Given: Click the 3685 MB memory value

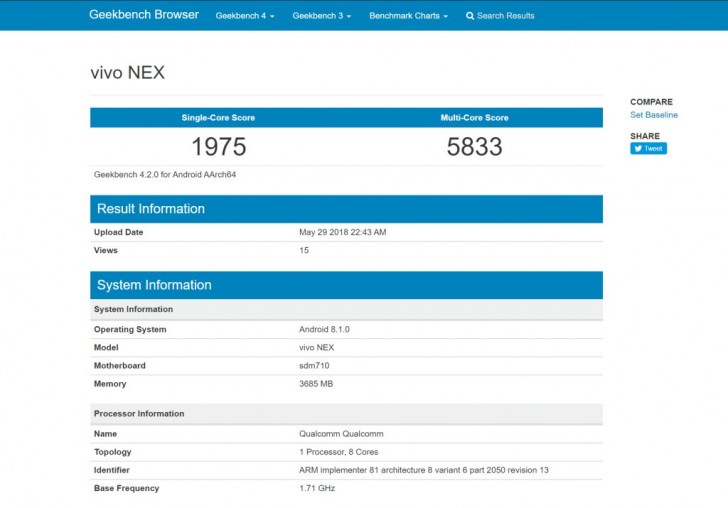Looking at the screenshot, I should [317, 383].
